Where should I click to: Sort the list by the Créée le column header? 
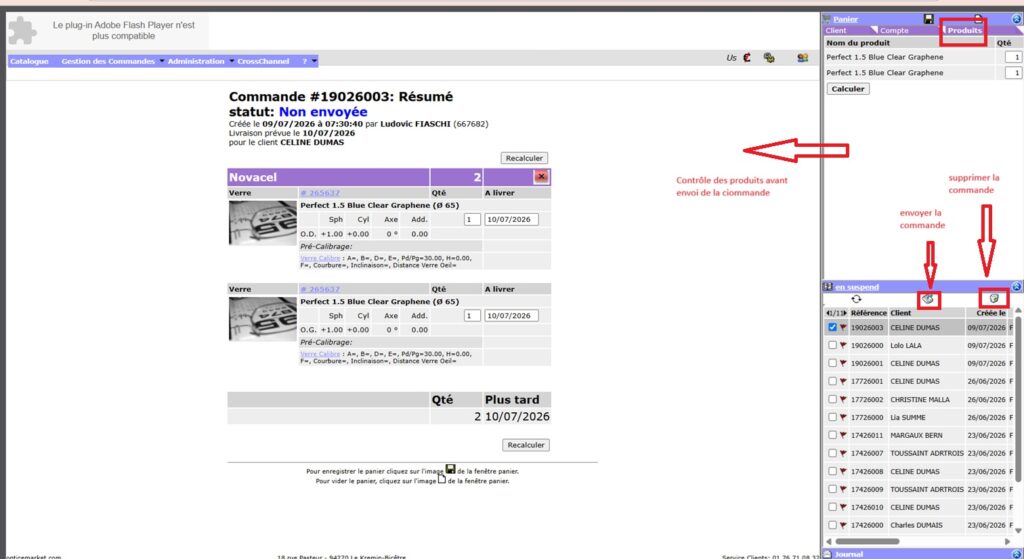pos(991,313)
